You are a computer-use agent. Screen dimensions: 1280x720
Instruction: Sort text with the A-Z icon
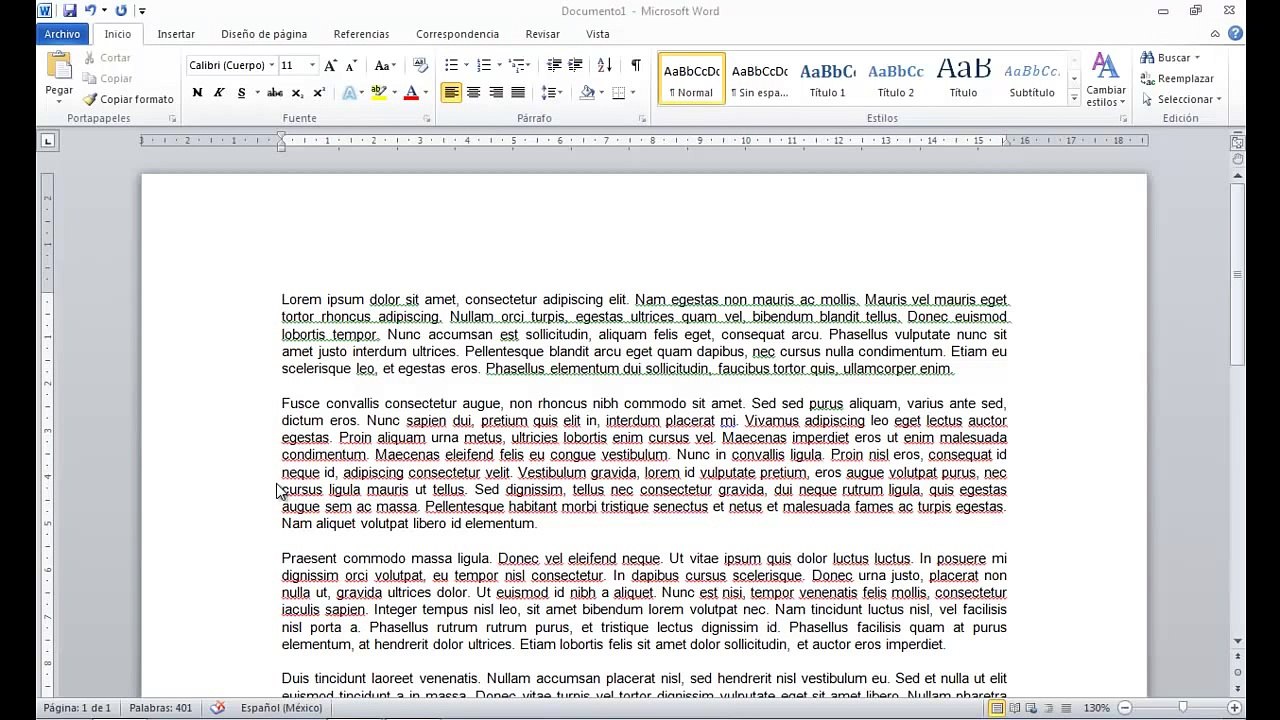[604, 65]
